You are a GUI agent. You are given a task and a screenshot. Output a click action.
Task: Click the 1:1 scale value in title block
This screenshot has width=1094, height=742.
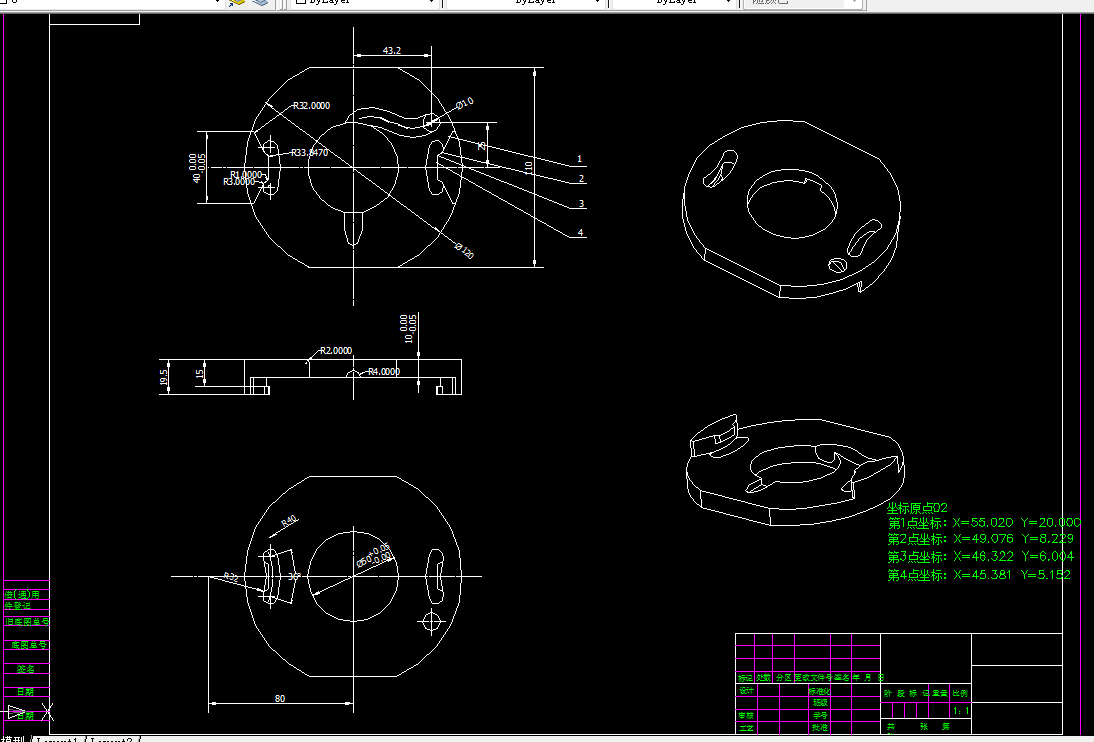pyautogui.click(x=961, y=711)
